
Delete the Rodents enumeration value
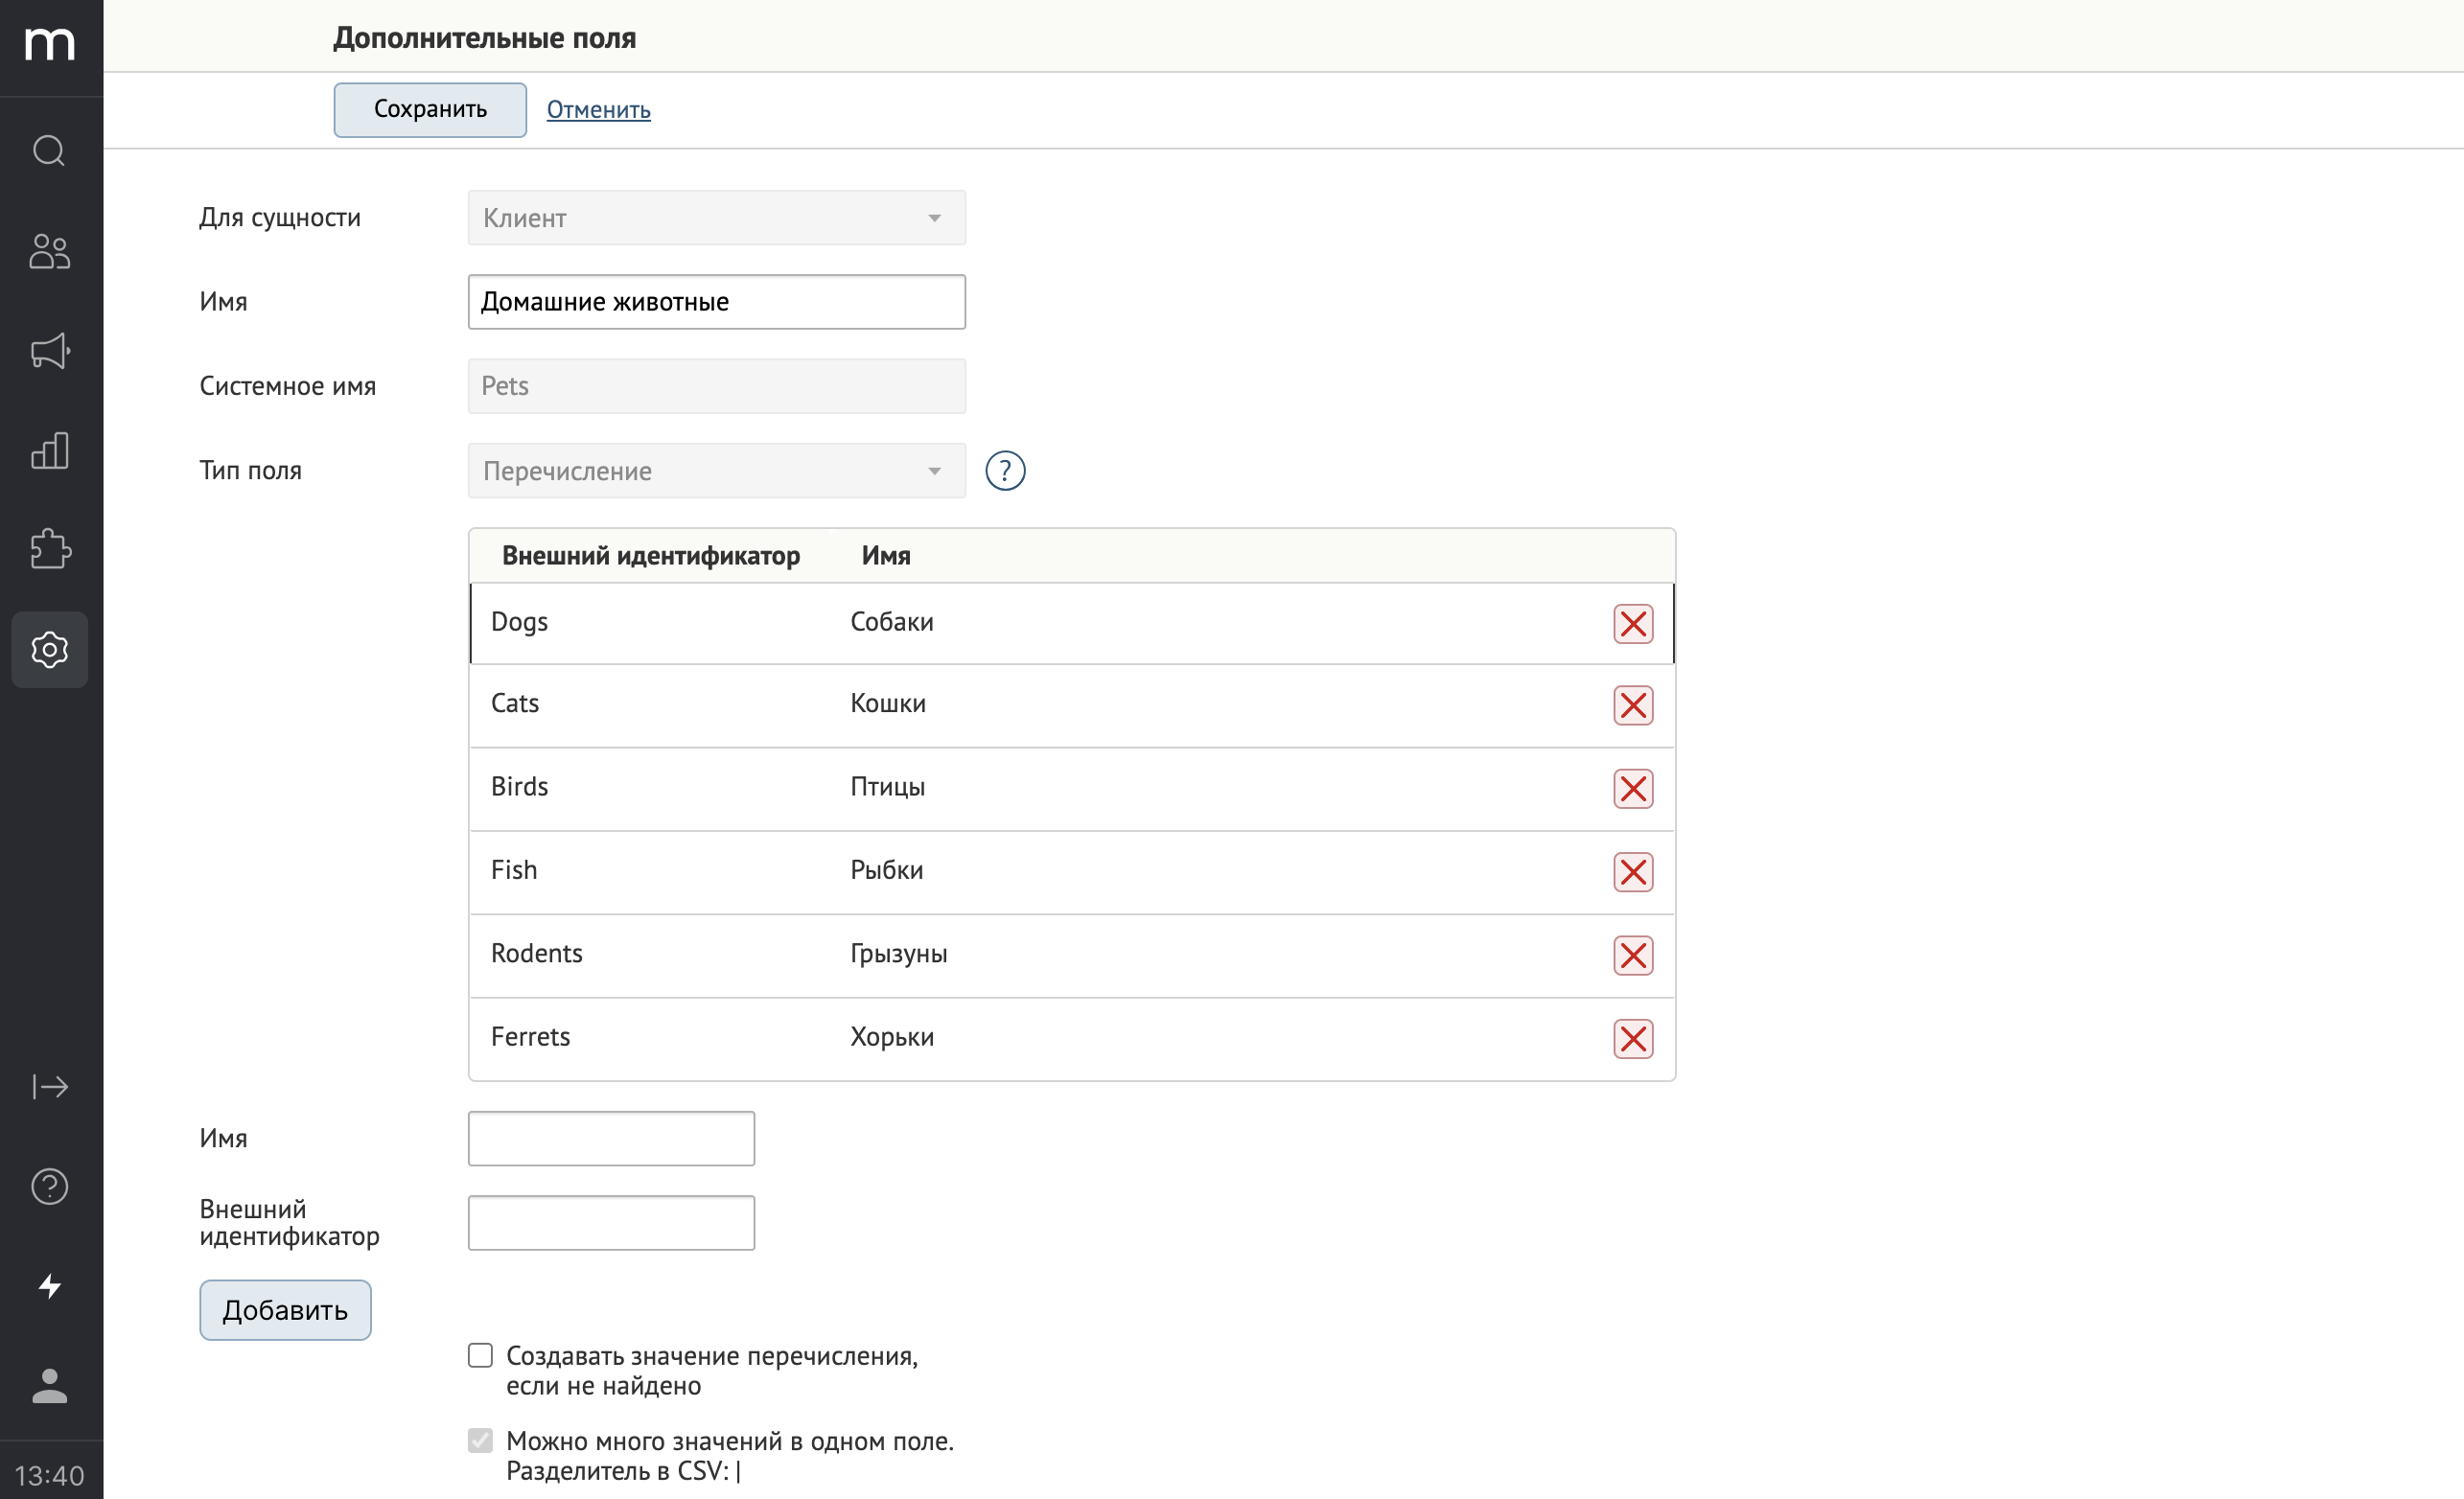(x=1633, y=956)
